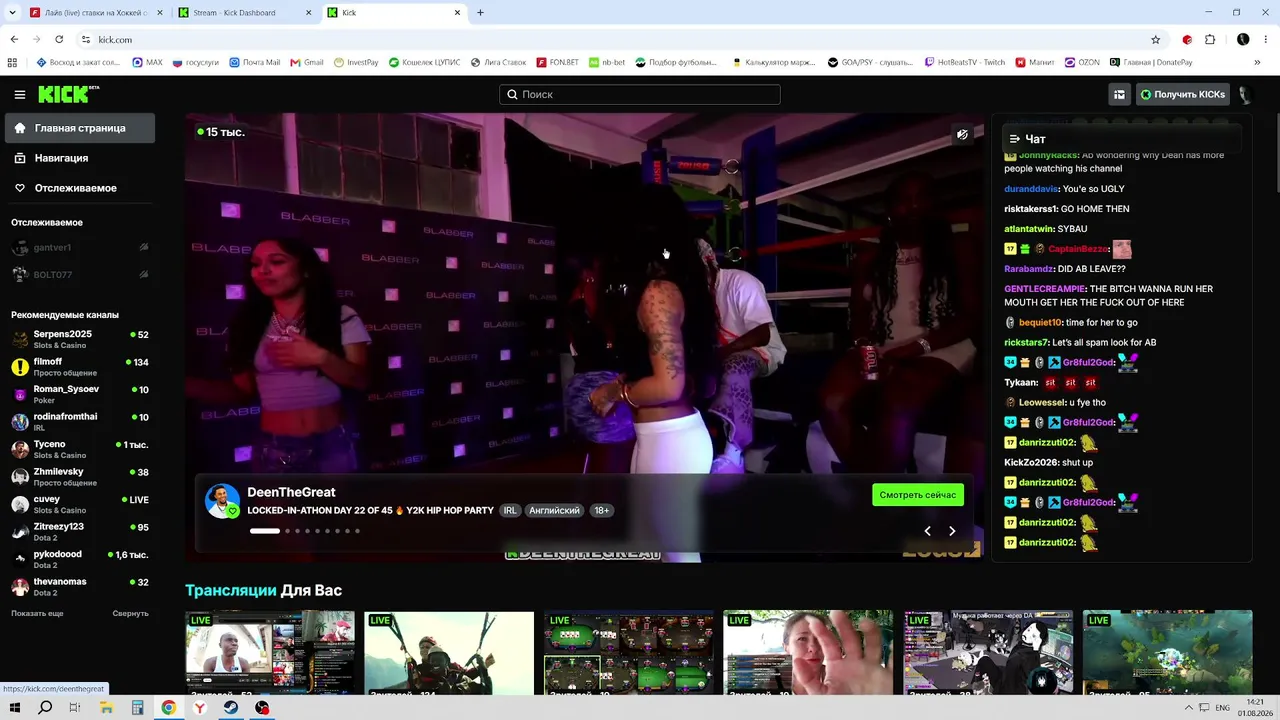The height and width of the screenshot is (720, 1280).
Task: Click the collapse chat icon next to Чат
Action: click(1014, 139)
